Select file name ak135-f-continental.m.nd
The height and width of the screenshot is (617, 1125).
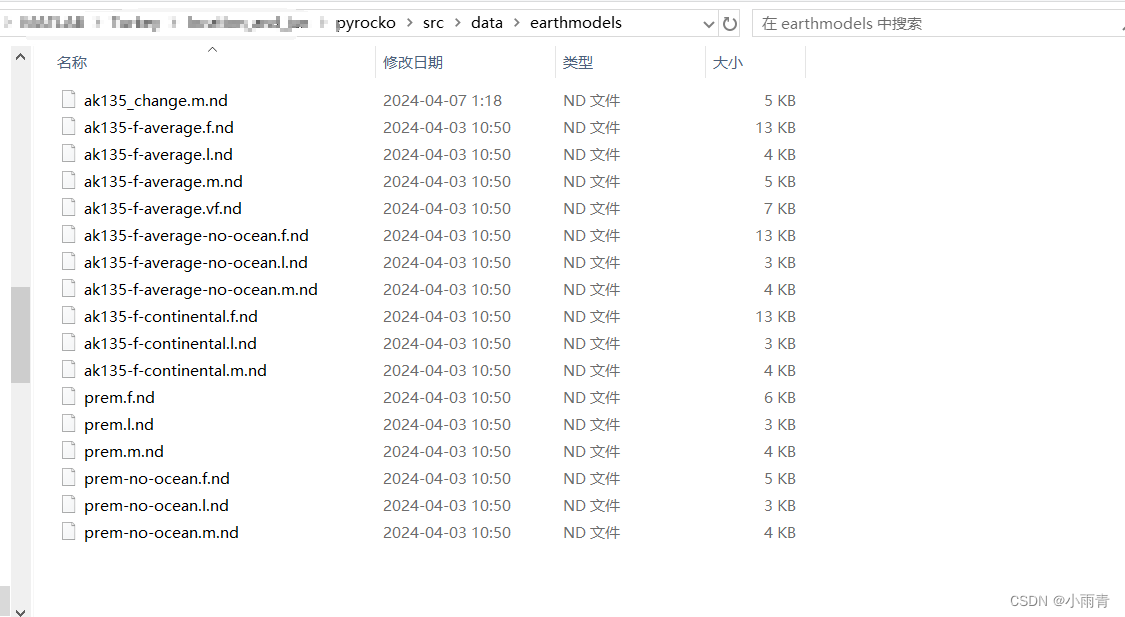(x=175, y=370)
